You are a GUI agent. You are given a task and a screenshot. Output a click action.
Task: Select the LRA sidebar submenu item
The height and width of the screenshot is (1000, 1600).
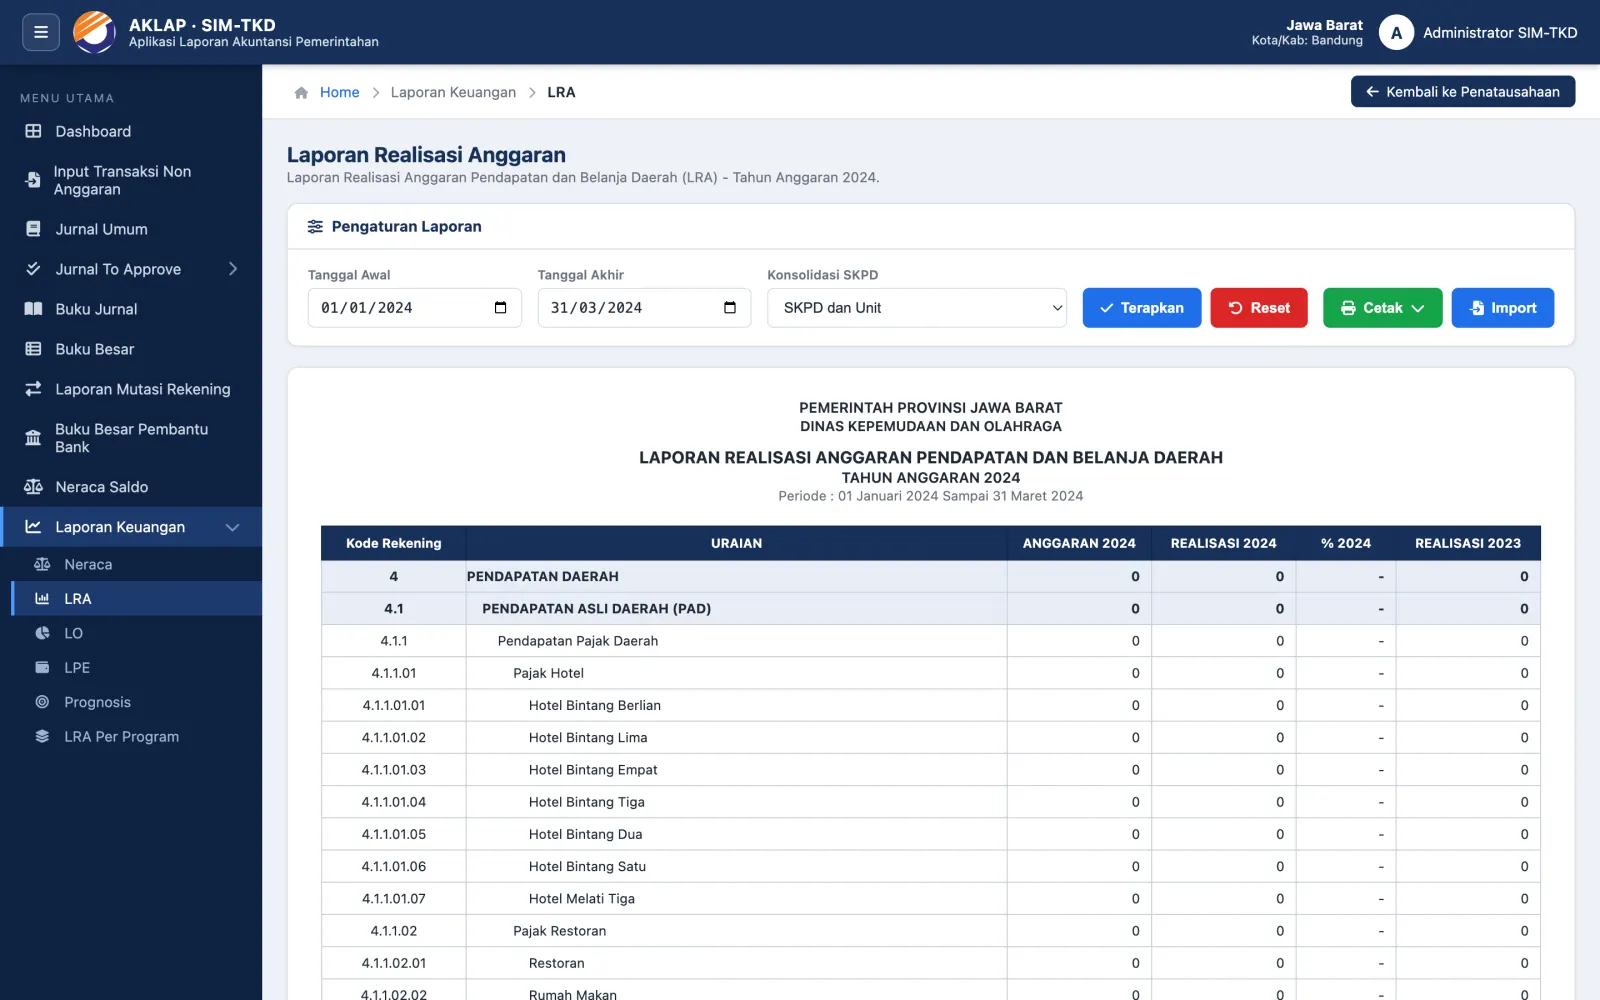pos(137,598)
